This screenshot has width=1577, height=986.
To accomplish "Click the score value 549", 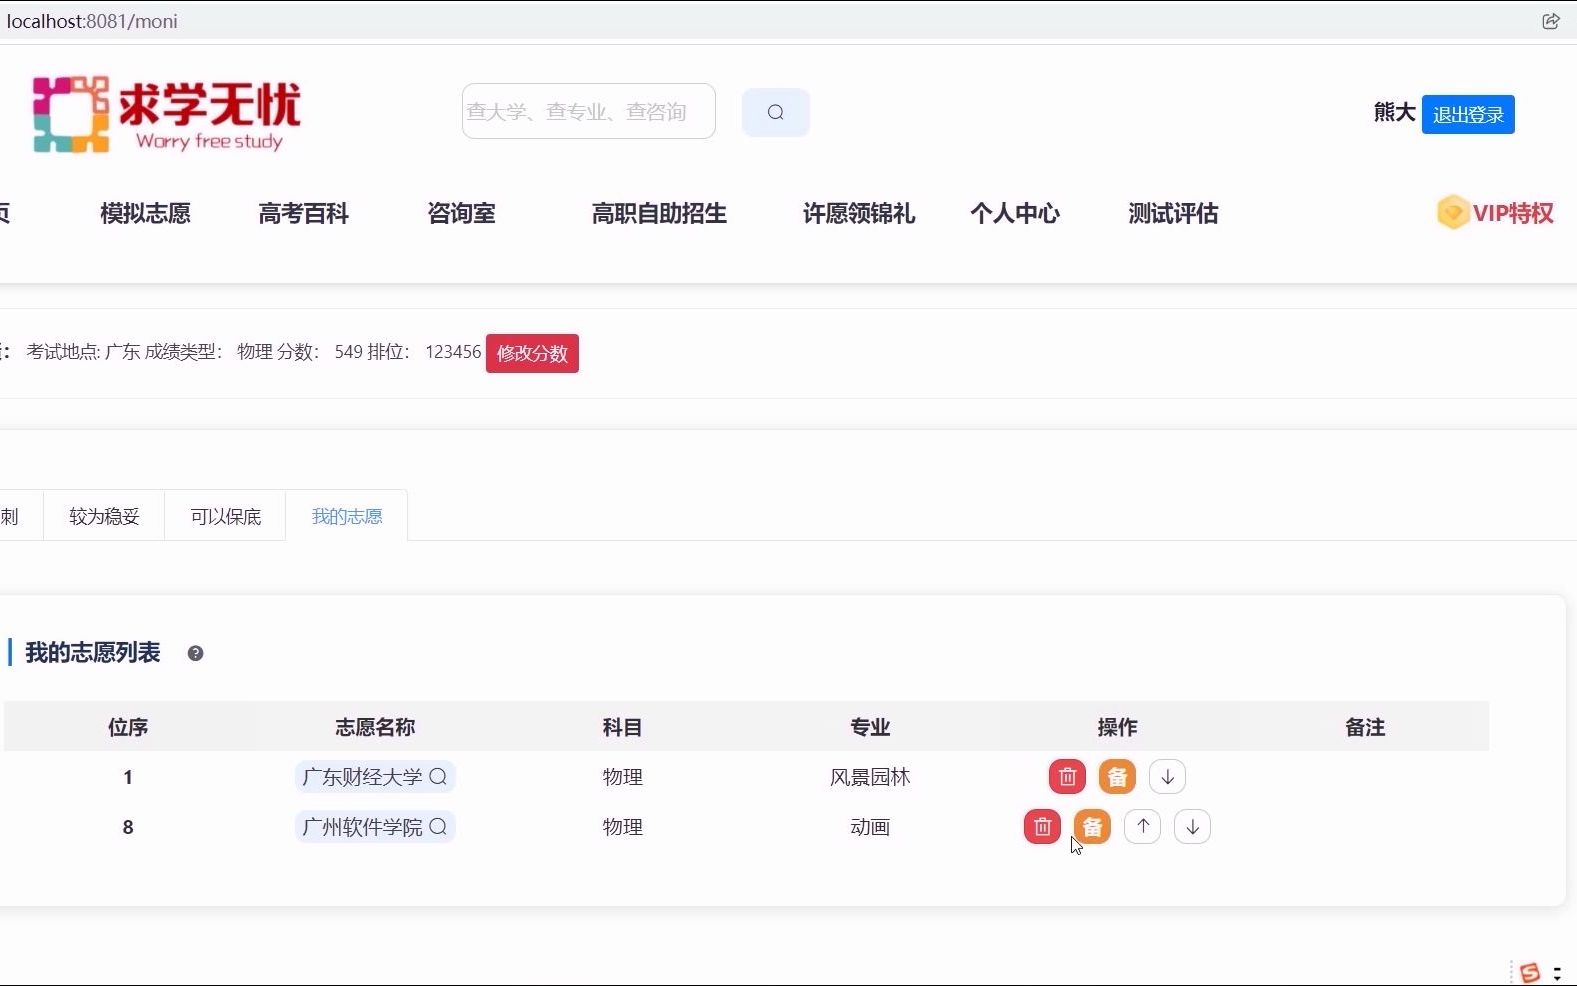I will [348, 352].
